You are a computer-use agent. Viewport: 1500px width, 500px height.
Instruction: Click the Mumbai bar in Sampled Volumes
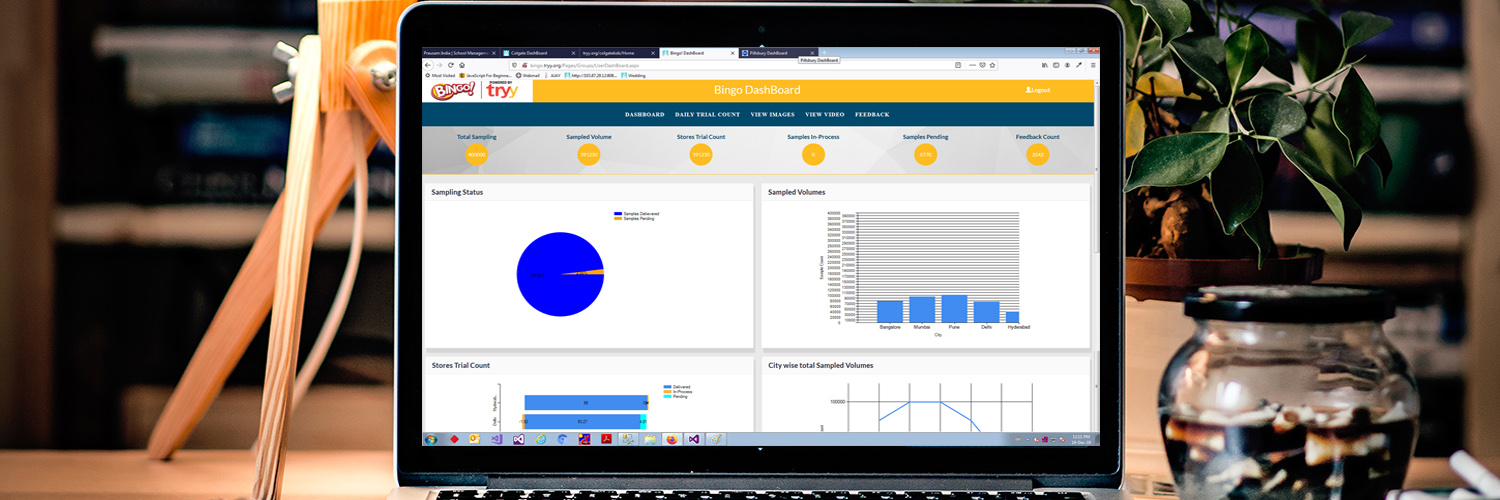(x=922, y=310)
